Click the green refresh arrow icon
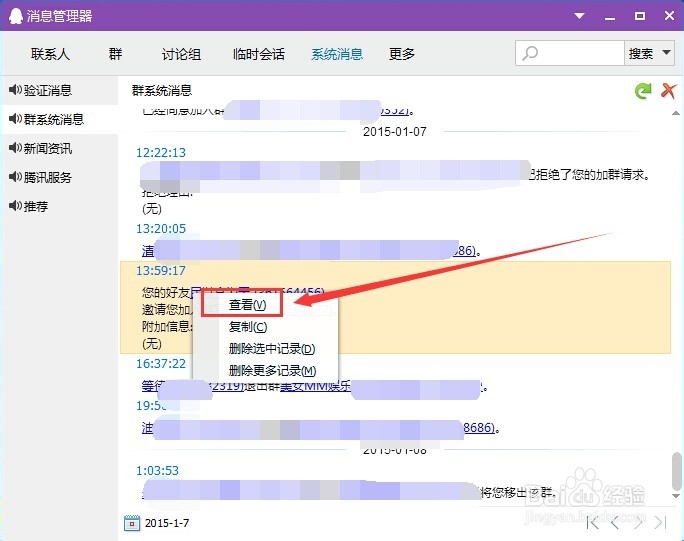Viewport: 684px width, 541px height. [x=643, y=91]
